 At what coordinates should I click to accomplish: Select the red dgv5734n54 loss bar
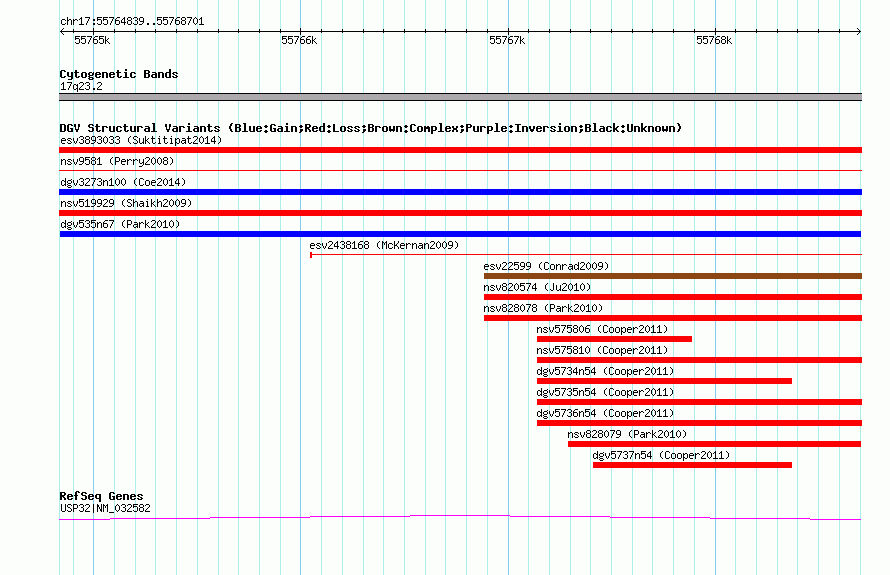click(x=664, y=381)
